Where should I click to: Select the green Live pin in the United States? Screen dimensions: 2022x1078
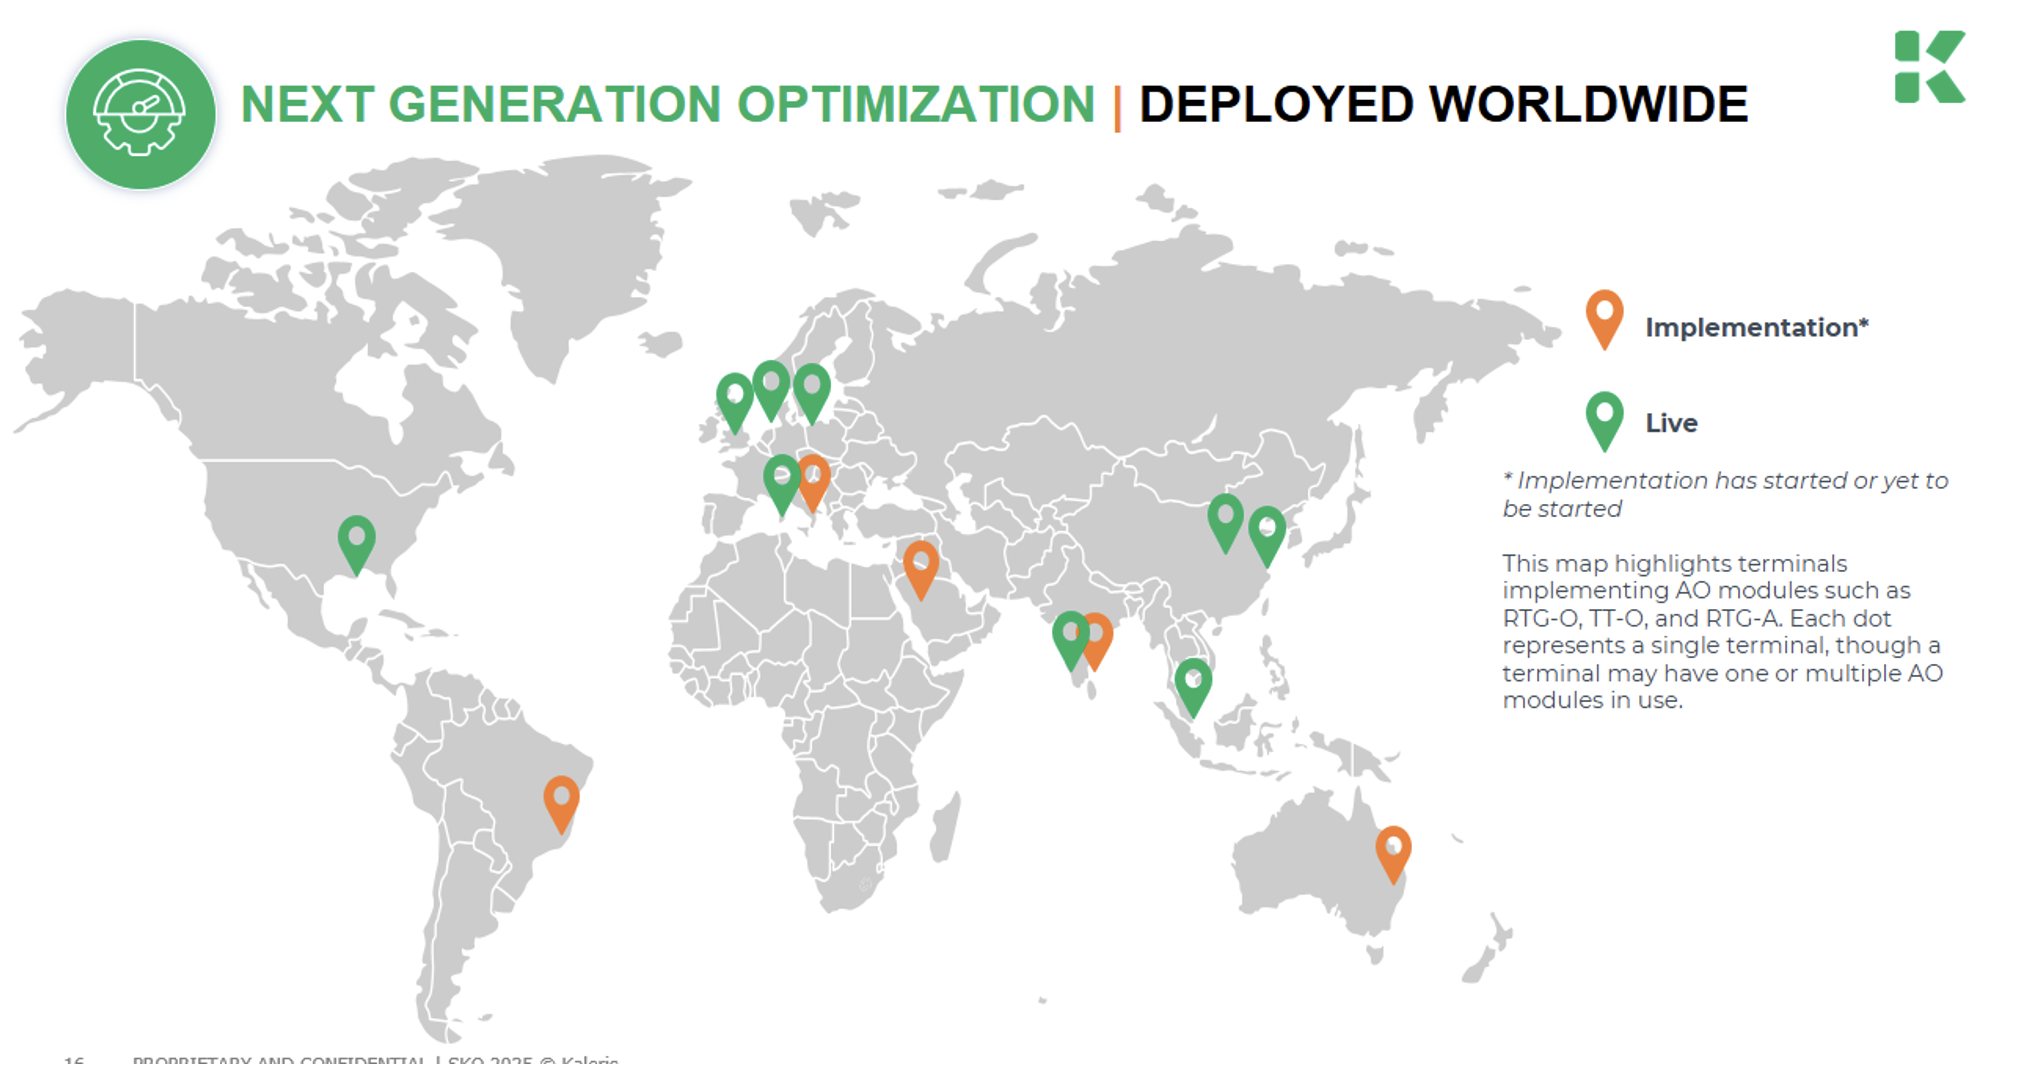coord(356,540)
